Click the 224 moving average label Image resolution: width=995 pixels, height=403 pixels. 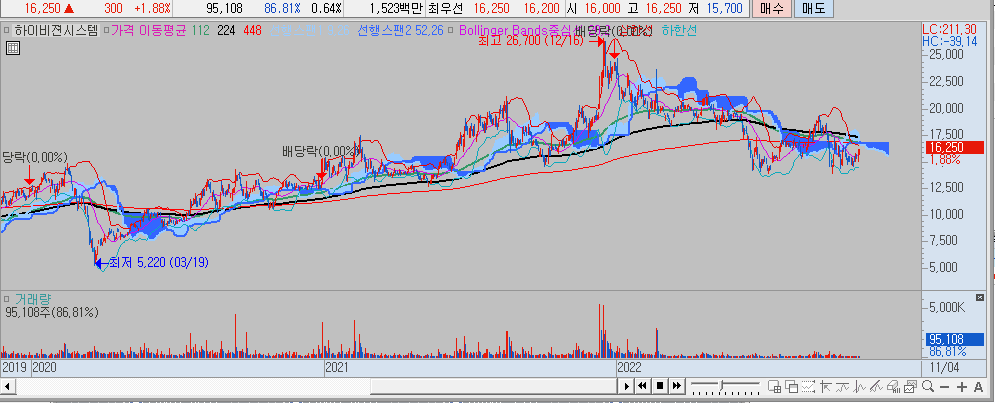[227, 30]
